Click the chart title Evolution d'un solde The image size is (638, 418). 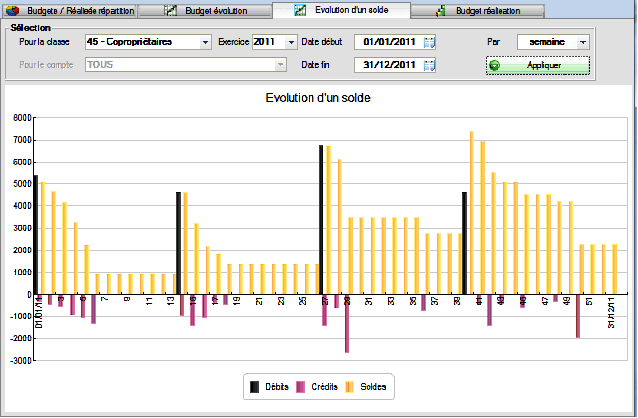(x=318, y=98)
